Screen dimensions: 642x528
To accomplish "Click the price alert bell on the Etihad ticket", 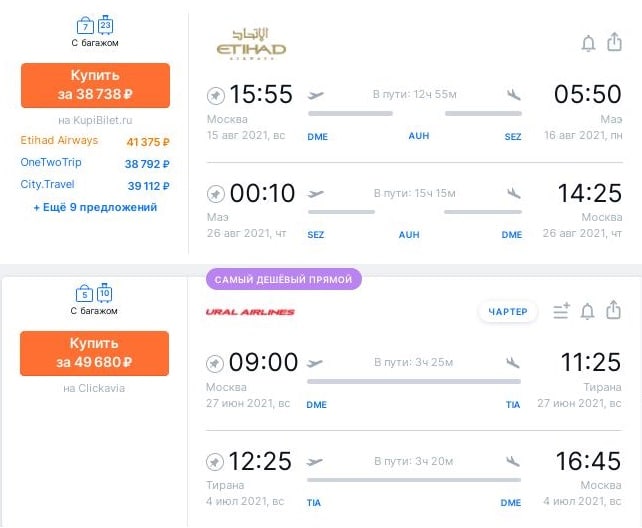I will click(x=588, y=43).
